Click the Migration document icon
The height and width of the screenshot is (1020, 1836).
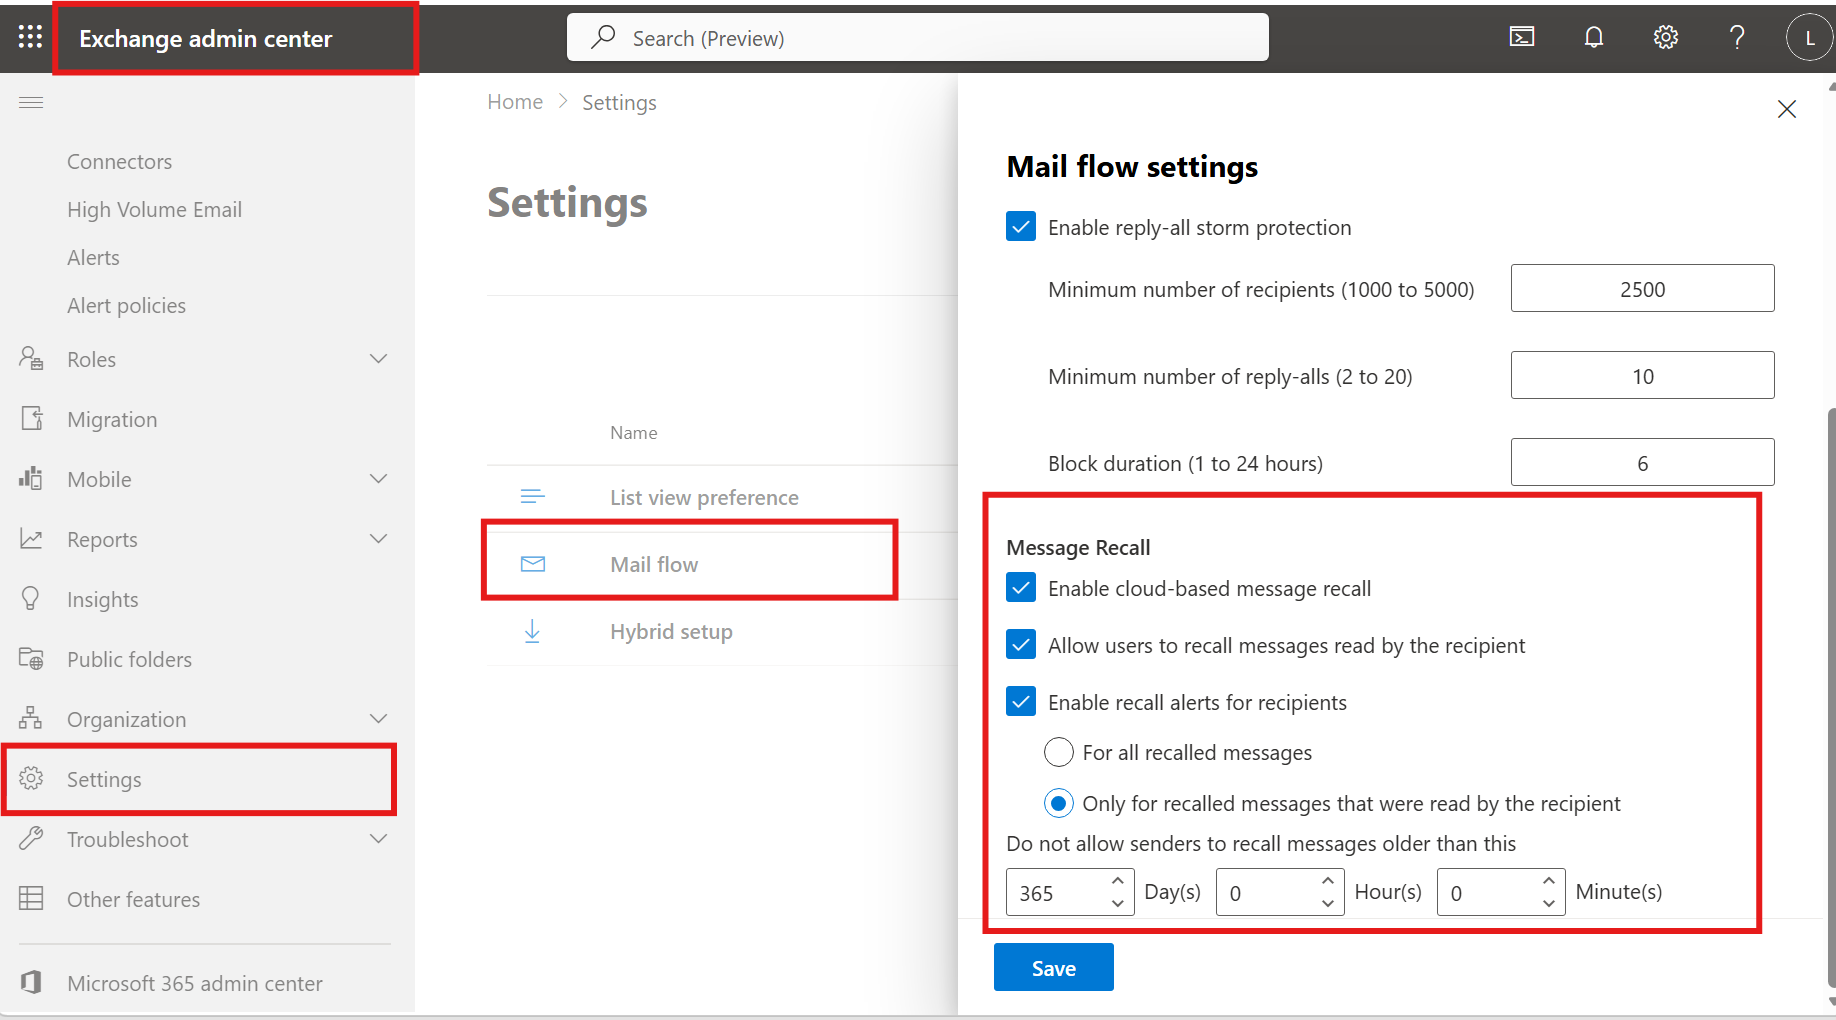coord(31,418)
